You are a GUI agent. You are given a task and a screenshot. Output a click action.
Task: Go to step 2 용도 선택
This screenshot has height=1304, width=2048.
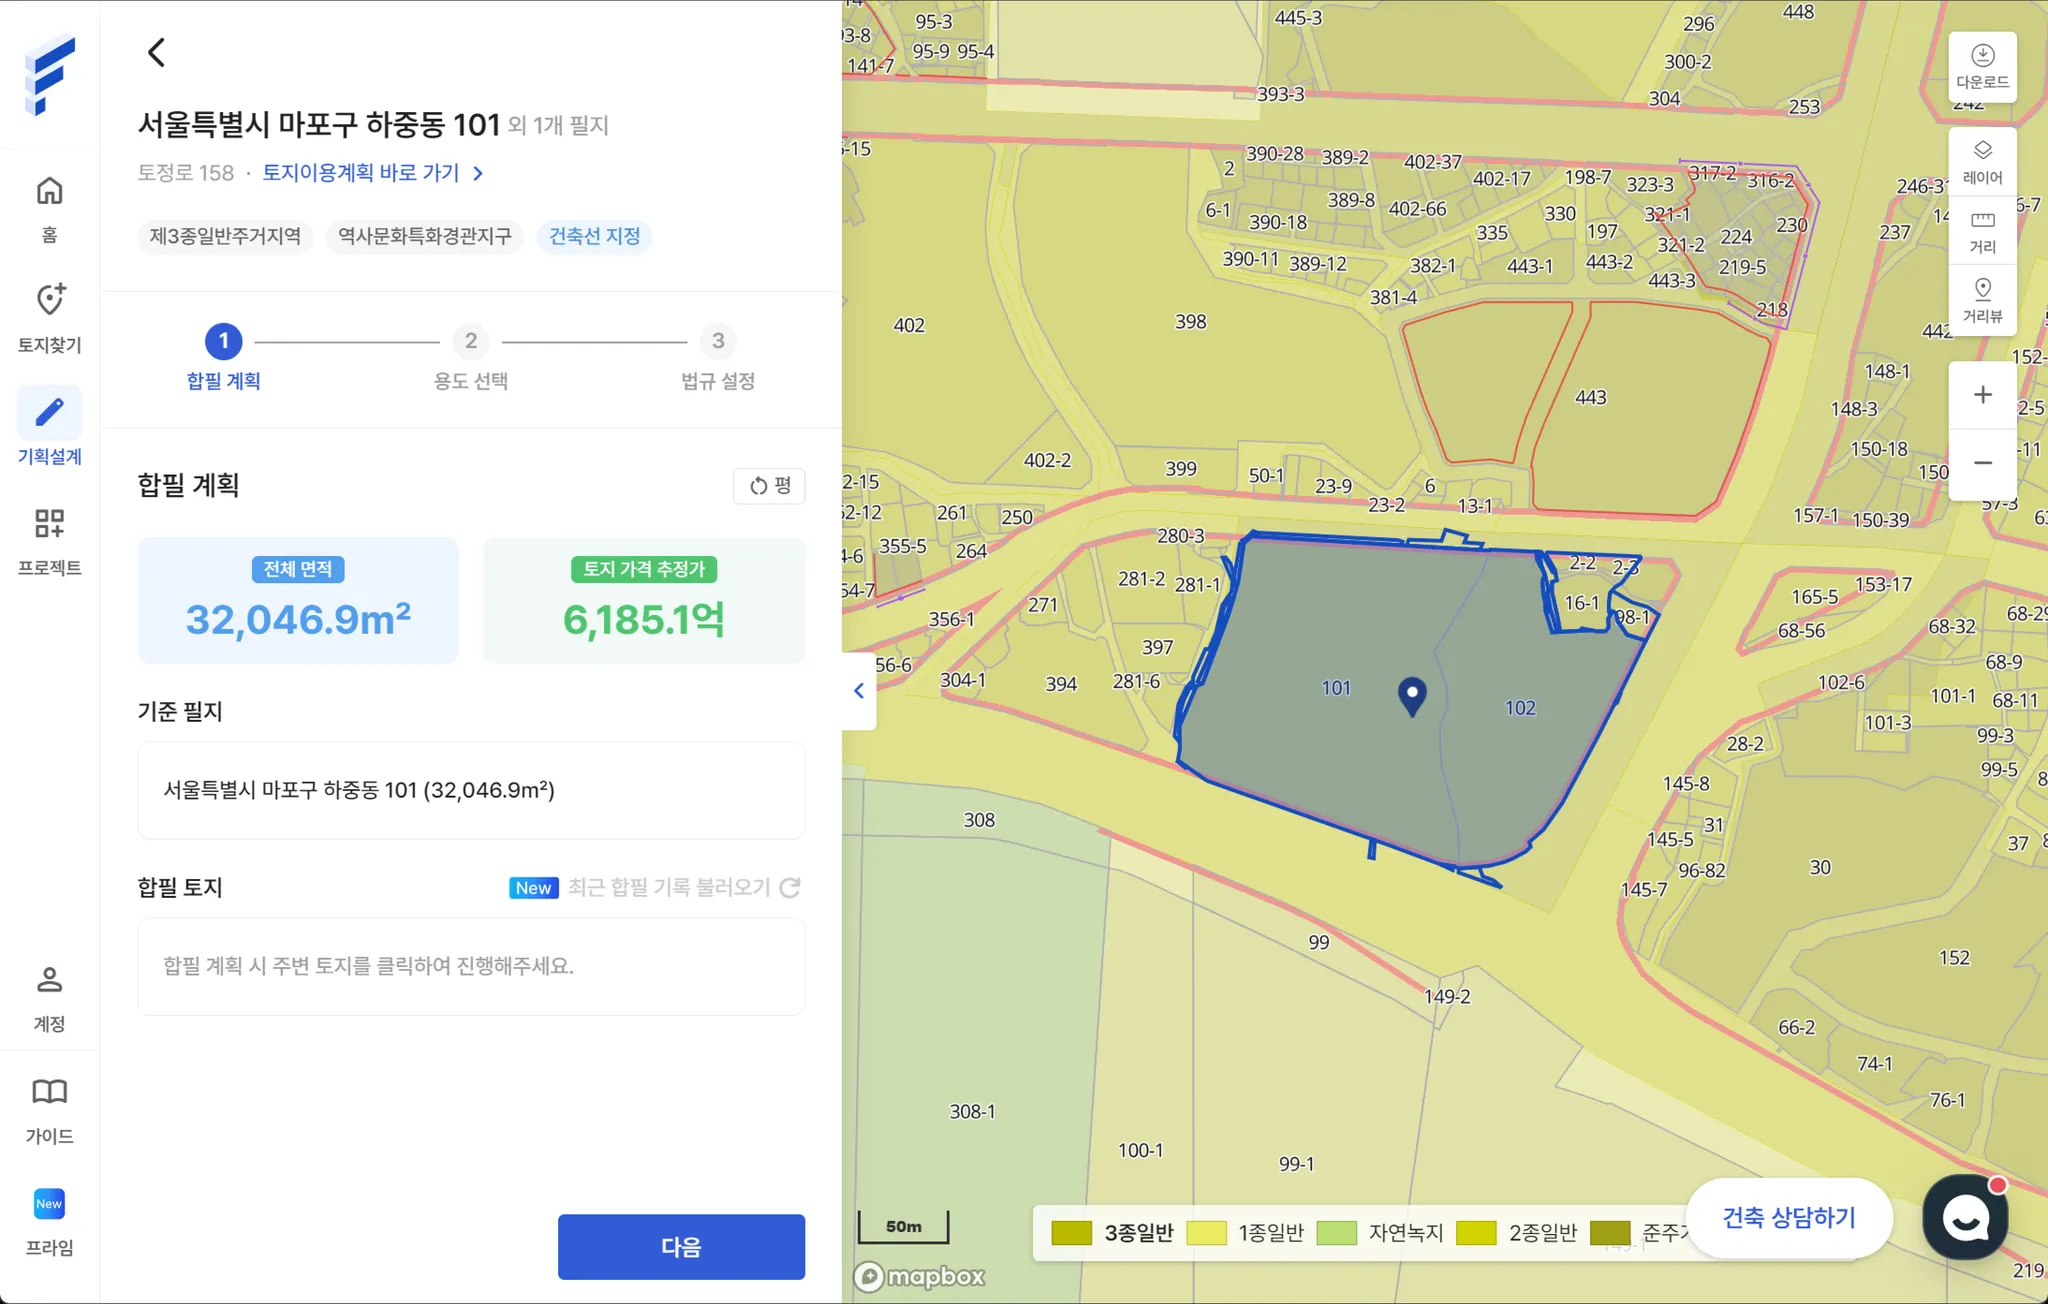[470, 341]
